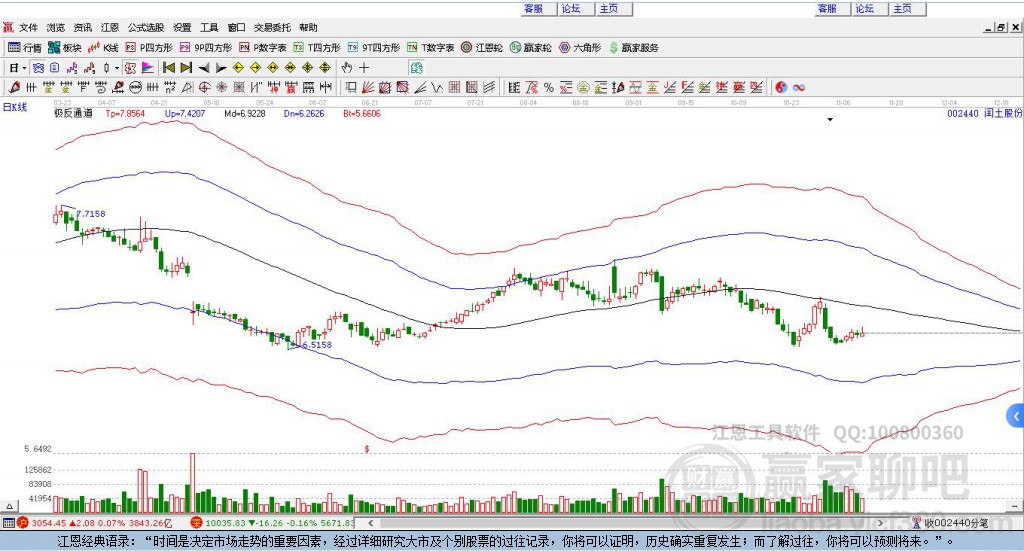Jump to first bar icon
The height and width of the screenshot is (551, 1024).
click(x=169, y=68)
